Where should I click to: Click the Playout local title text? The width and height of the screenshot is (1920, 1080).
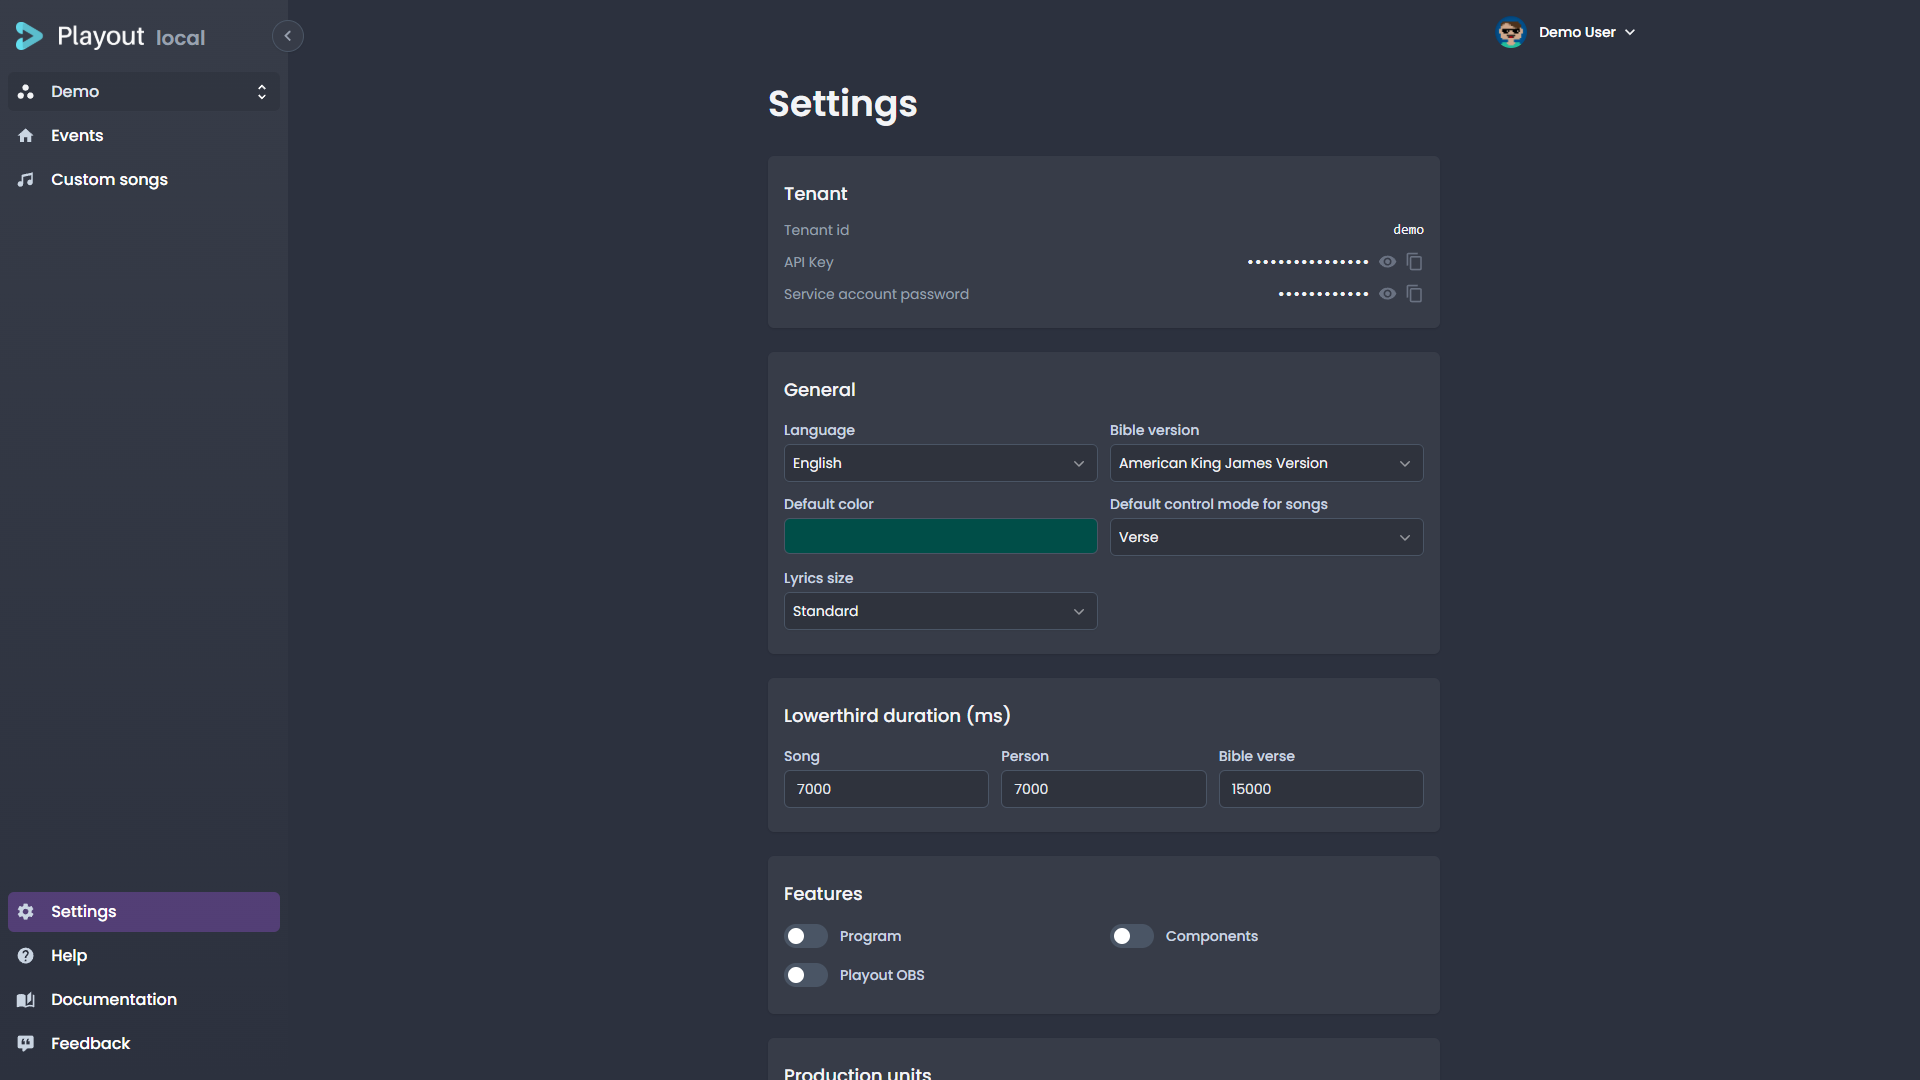[x=131, y=37]
